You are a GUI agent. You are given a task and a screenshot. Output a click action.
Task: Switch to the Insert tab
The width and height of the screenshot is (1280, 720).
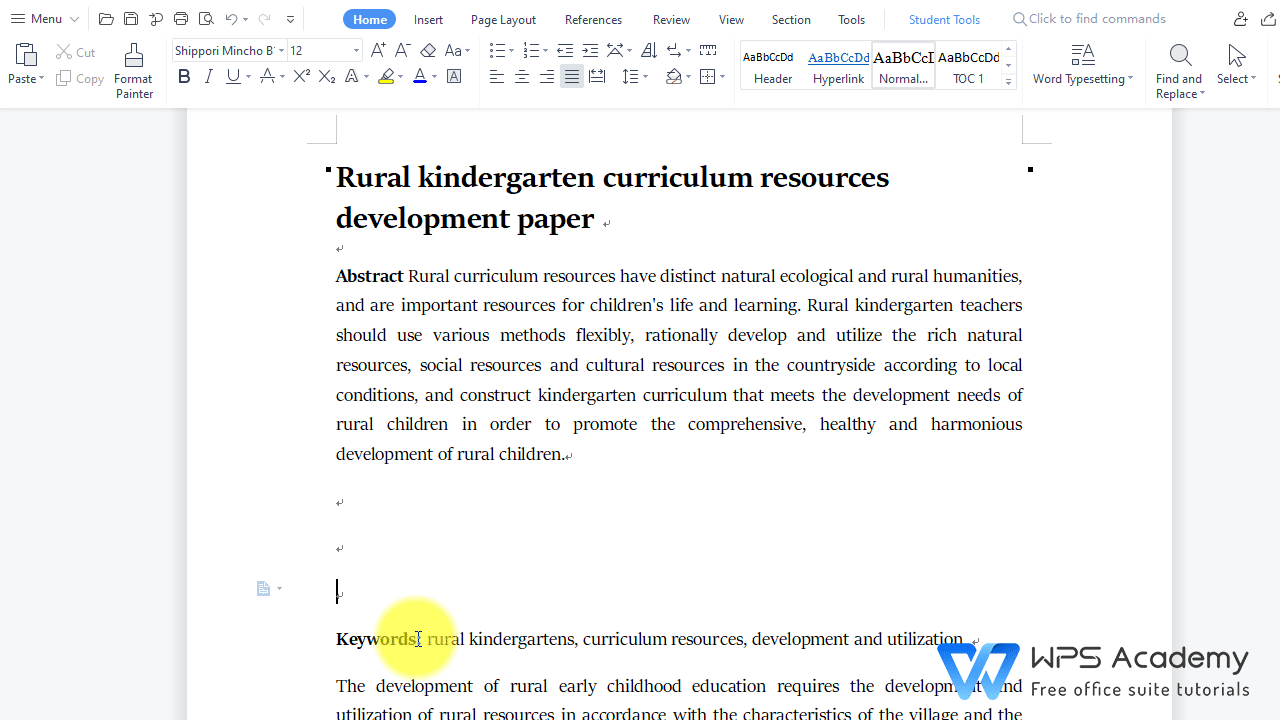click(428, 19)
